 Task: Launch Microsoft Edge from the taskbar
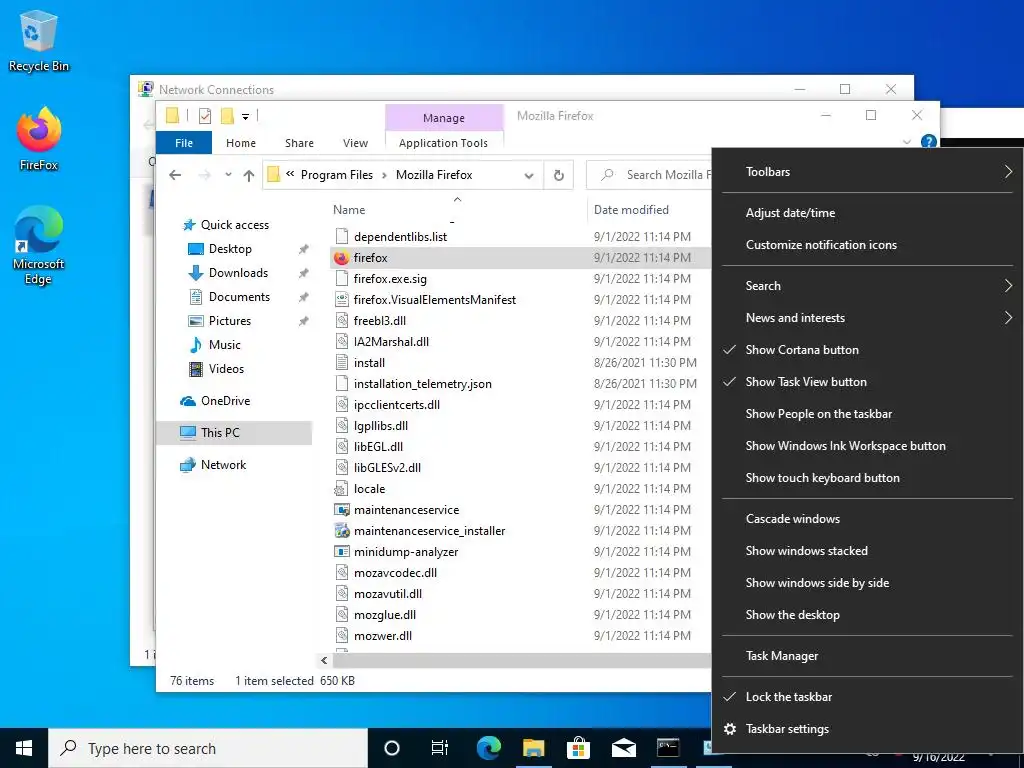tap(488, 748)
